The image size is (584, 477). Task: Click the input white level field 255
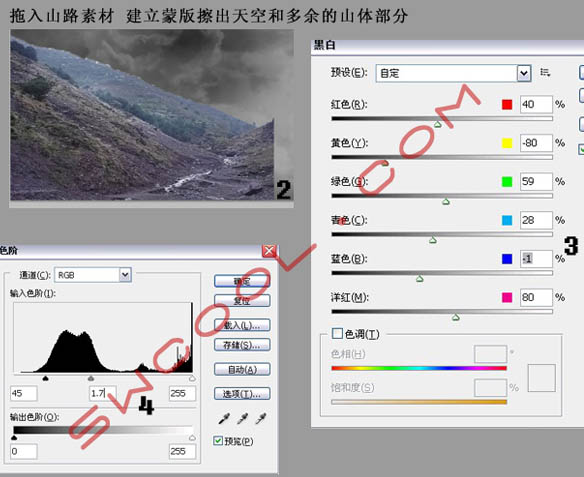(182, 393)
